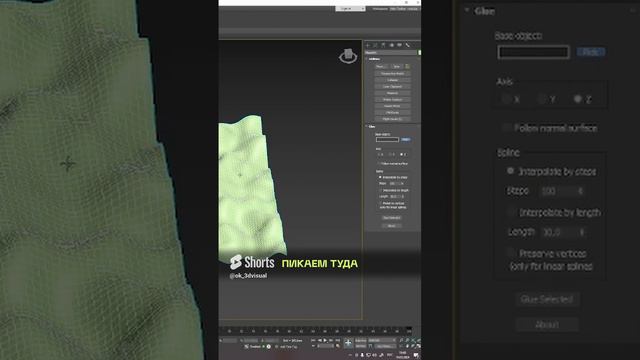The height and width of the screenshot is (360, 640).
Task: Open the Modify tab in command panel
Action: click(x=376, y=45)
